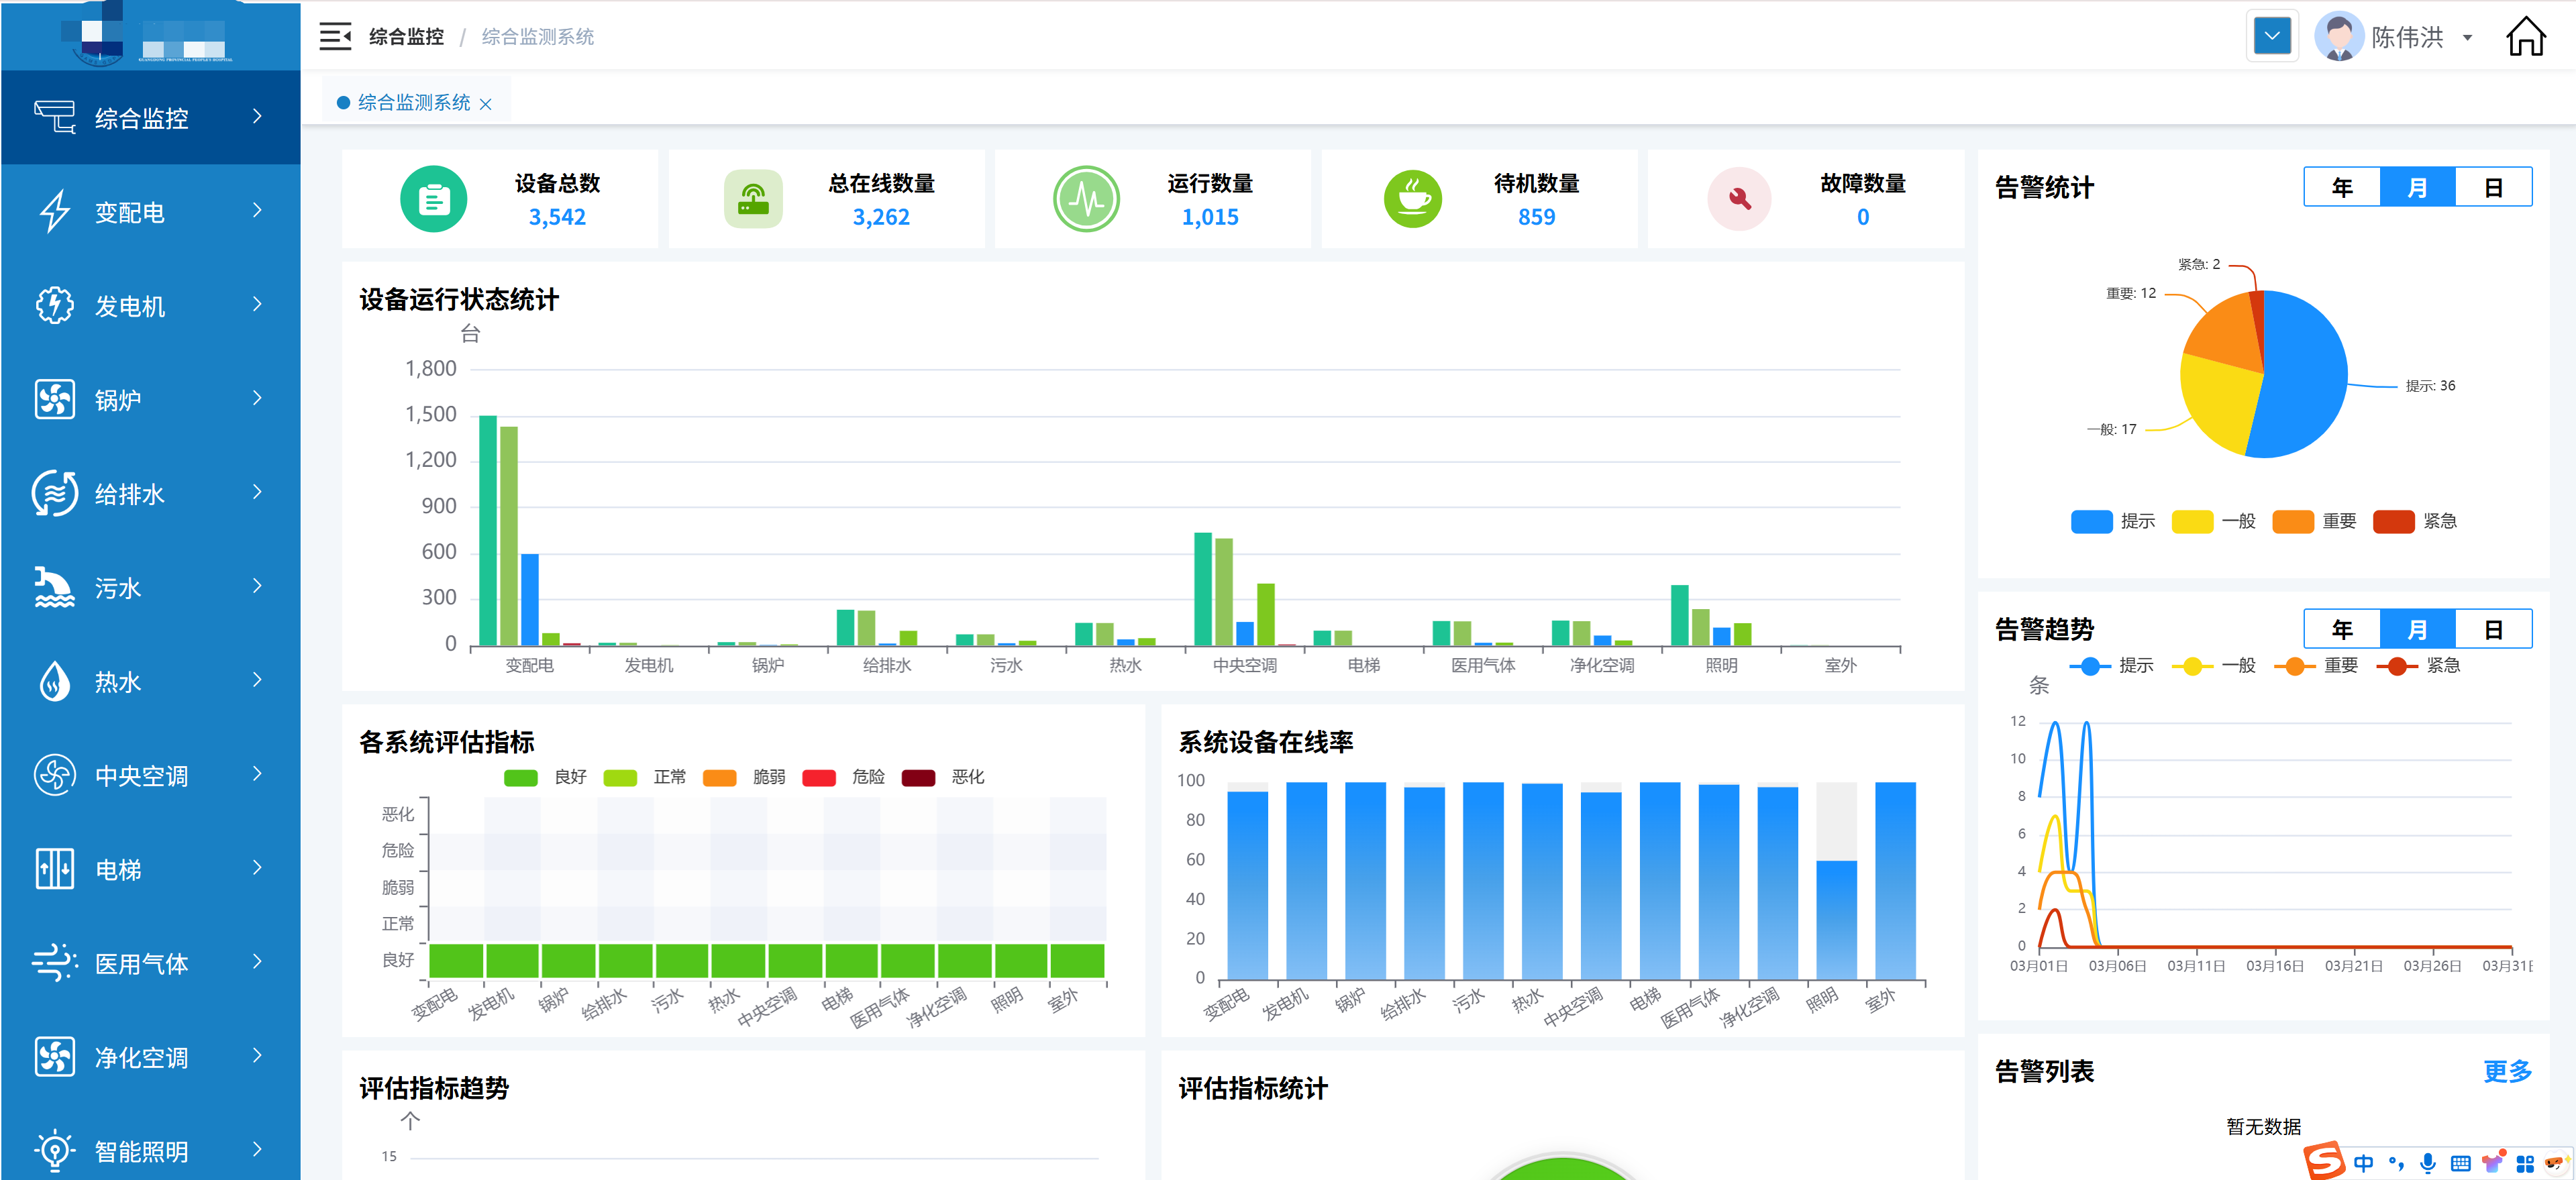Click the Sogou input method S icon
2576x1180 pixels.
pos(2324,1161)
